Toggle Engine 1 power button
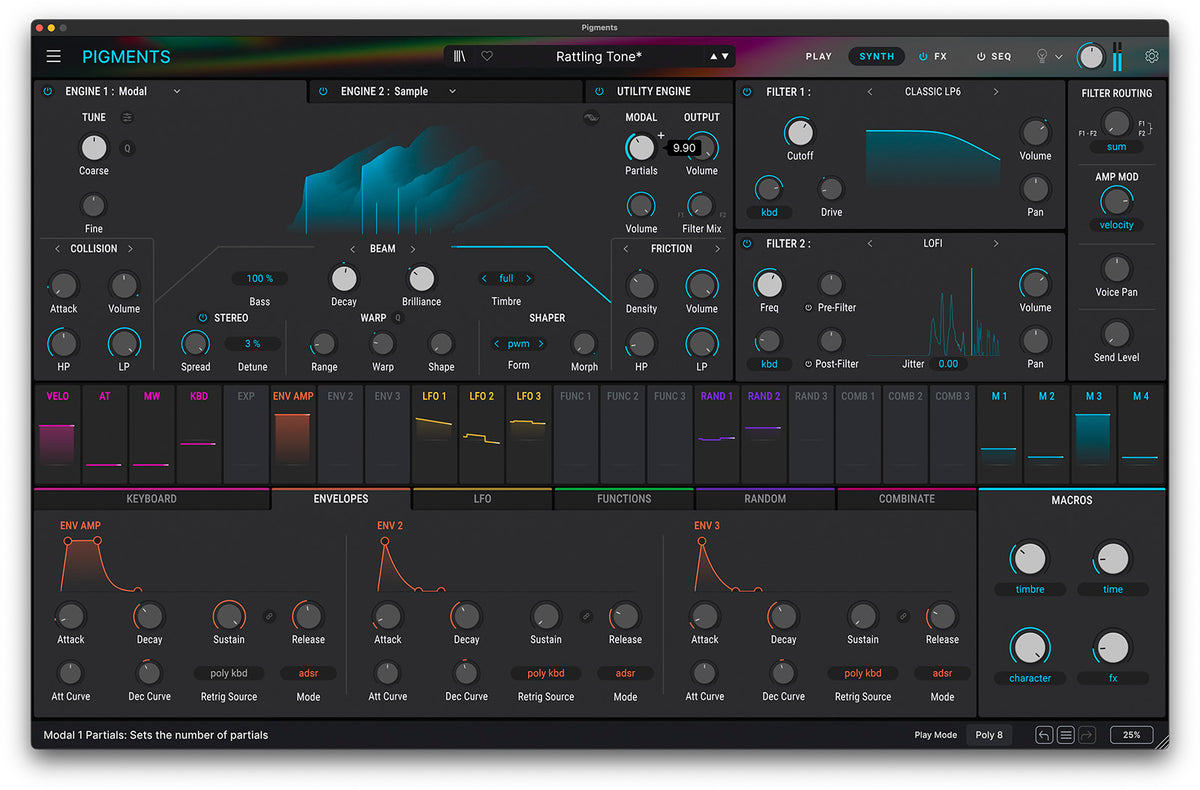 pos(47,91)
